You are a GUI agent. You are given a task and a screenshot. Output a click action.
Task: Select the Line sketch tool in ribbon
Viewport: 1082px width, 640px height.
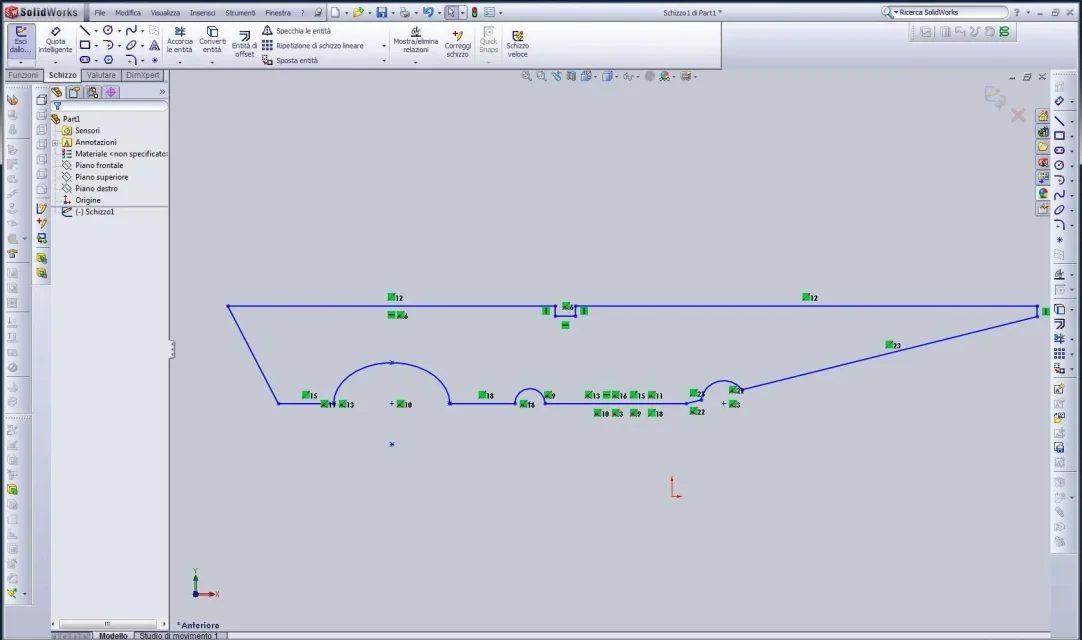[x=85, y=30]
